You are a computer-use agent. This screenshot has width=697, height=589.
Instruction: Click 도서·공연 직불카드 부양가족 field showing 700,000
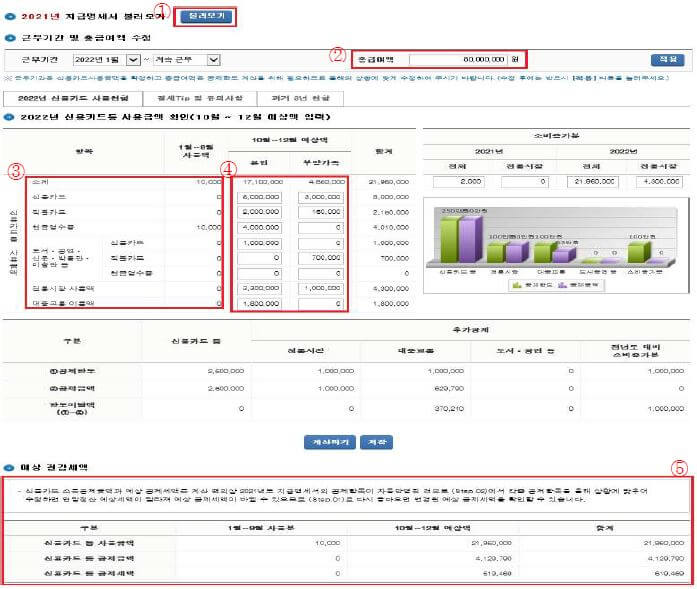point(320,258)
